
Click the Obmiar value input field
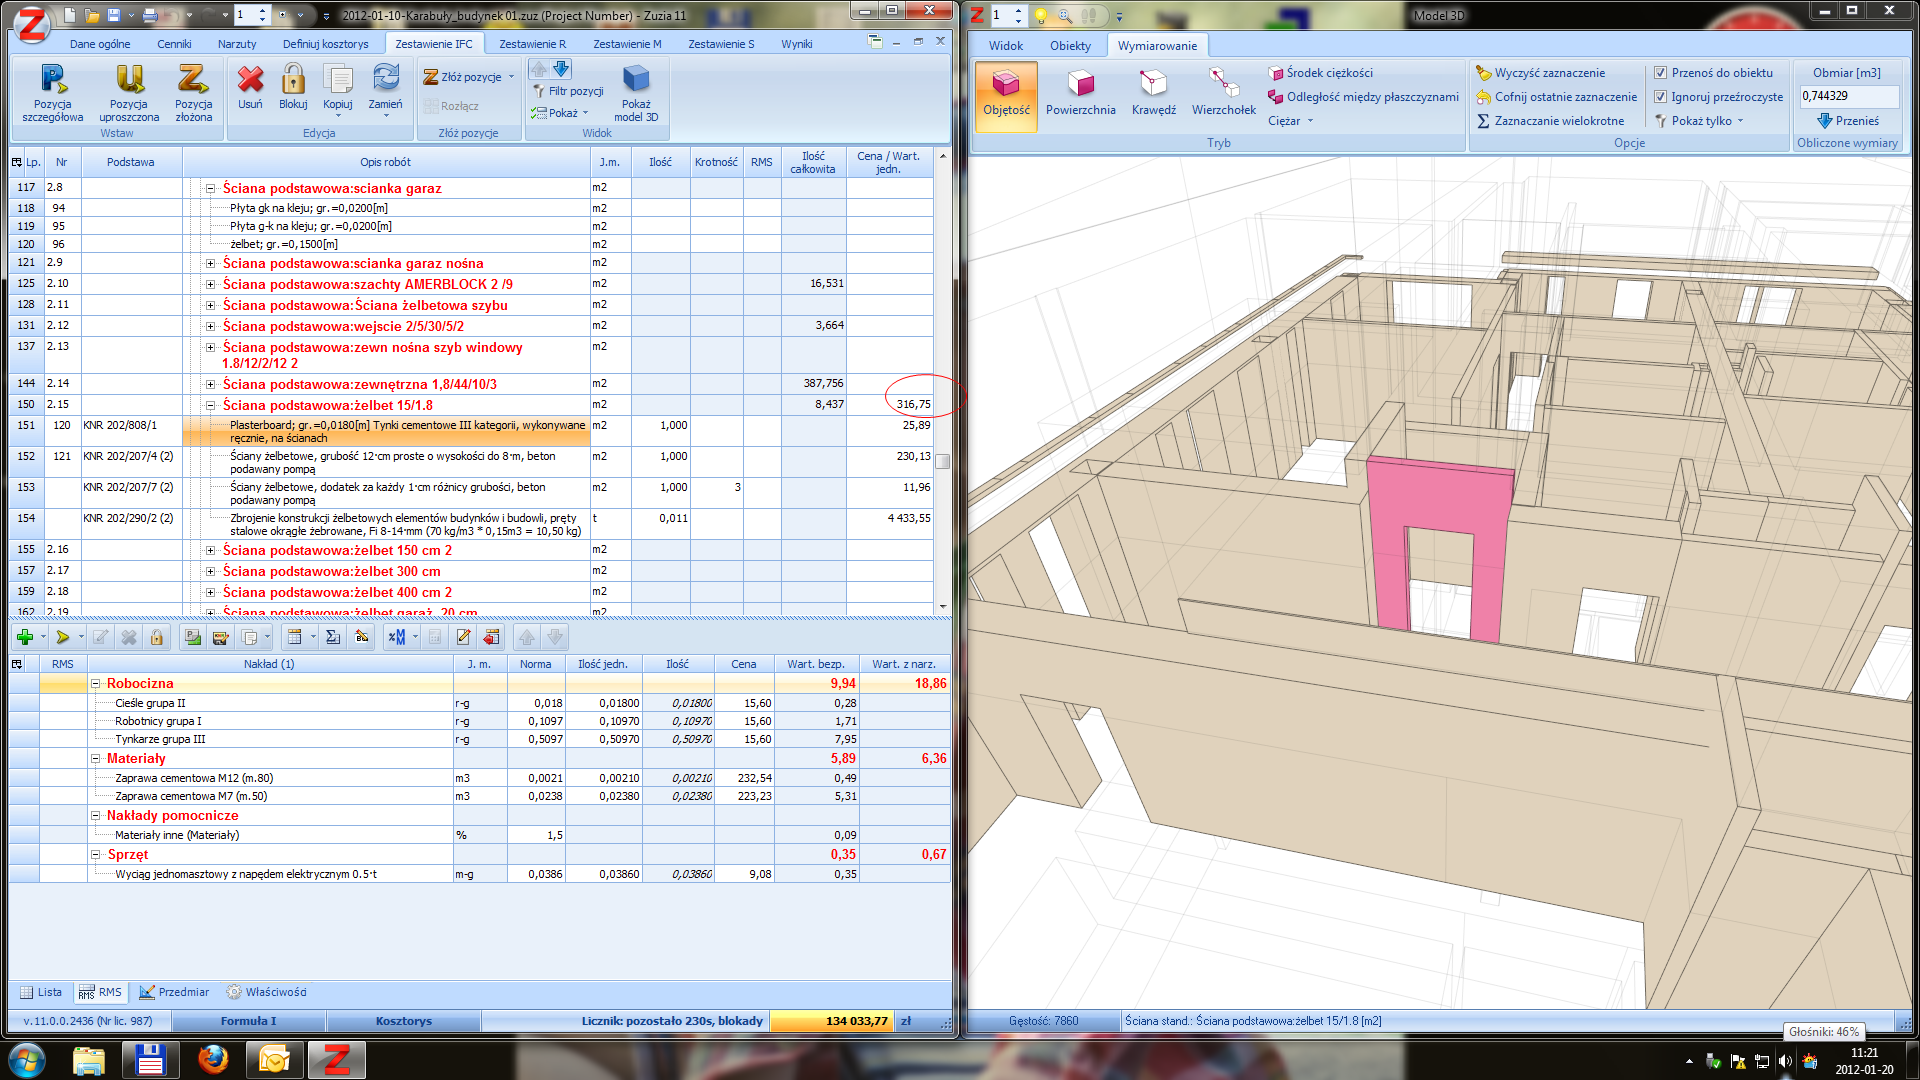(1848, 96)
